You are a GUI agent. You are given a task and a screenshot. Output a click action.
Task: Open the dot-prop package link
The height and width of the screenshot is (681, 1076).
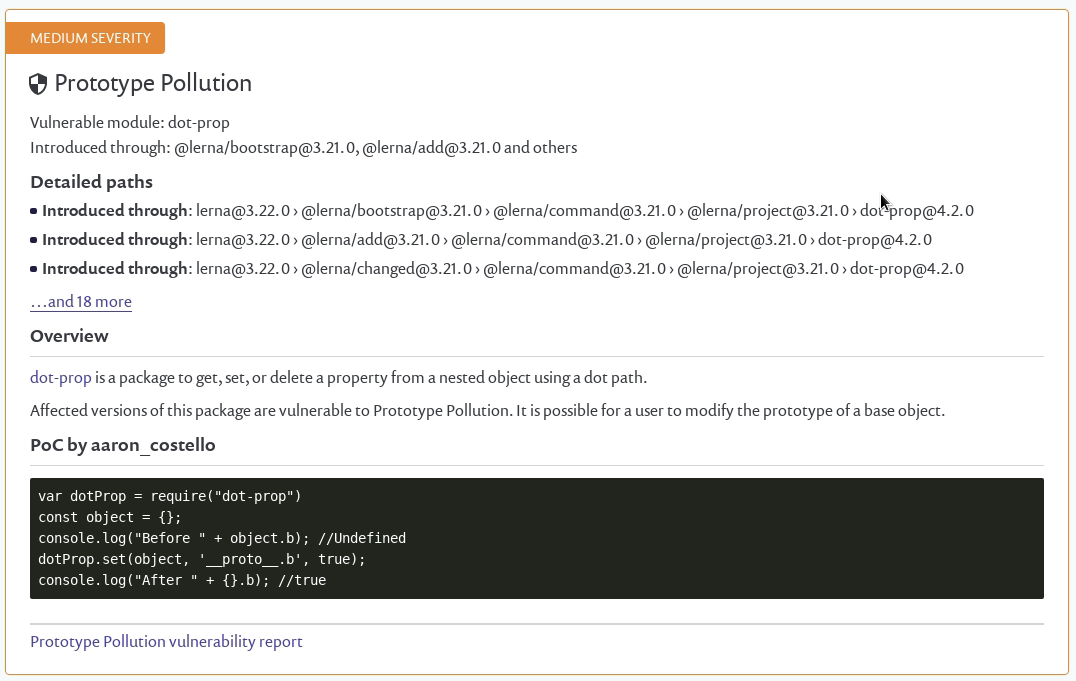coord(60,378)
